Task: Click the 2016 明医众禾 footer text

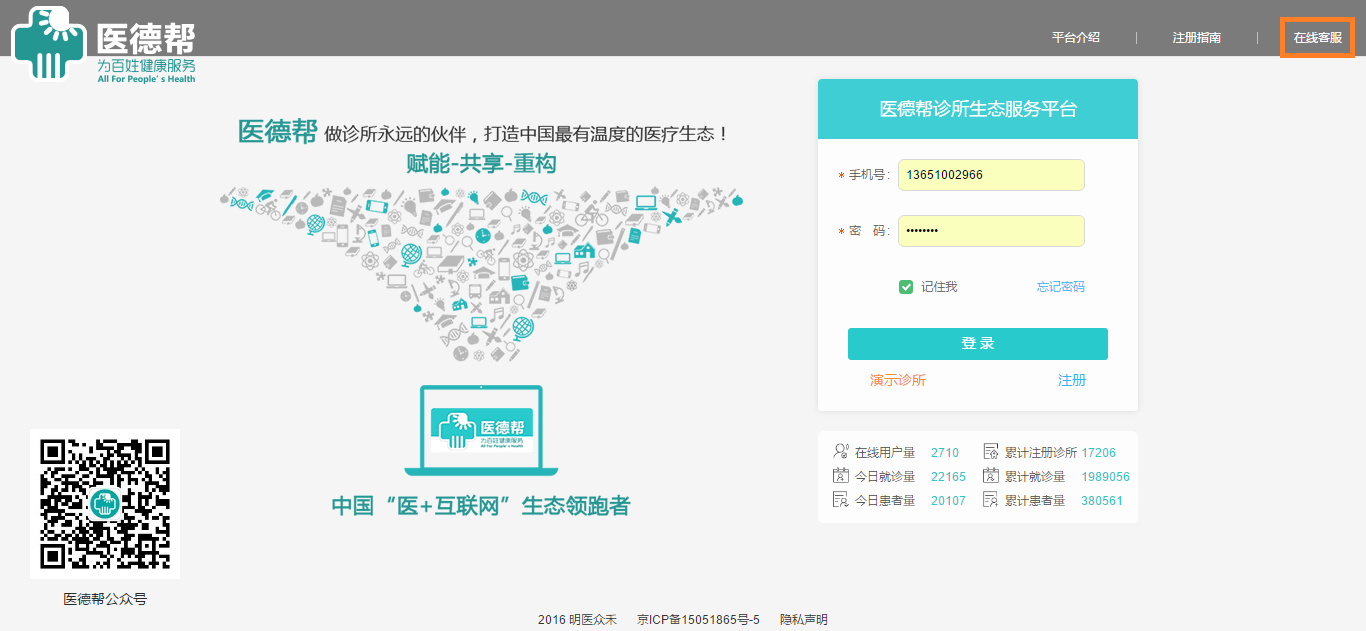Action: [x=577, y=620]
